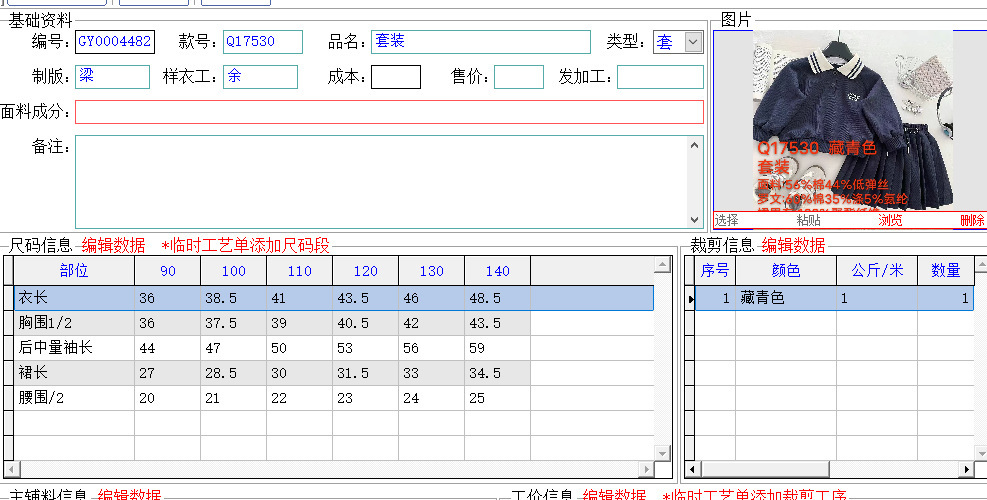The image size is (987, 500).
Task: Click size table vertical scrollbar up arrow
Action: click(662, 265)
